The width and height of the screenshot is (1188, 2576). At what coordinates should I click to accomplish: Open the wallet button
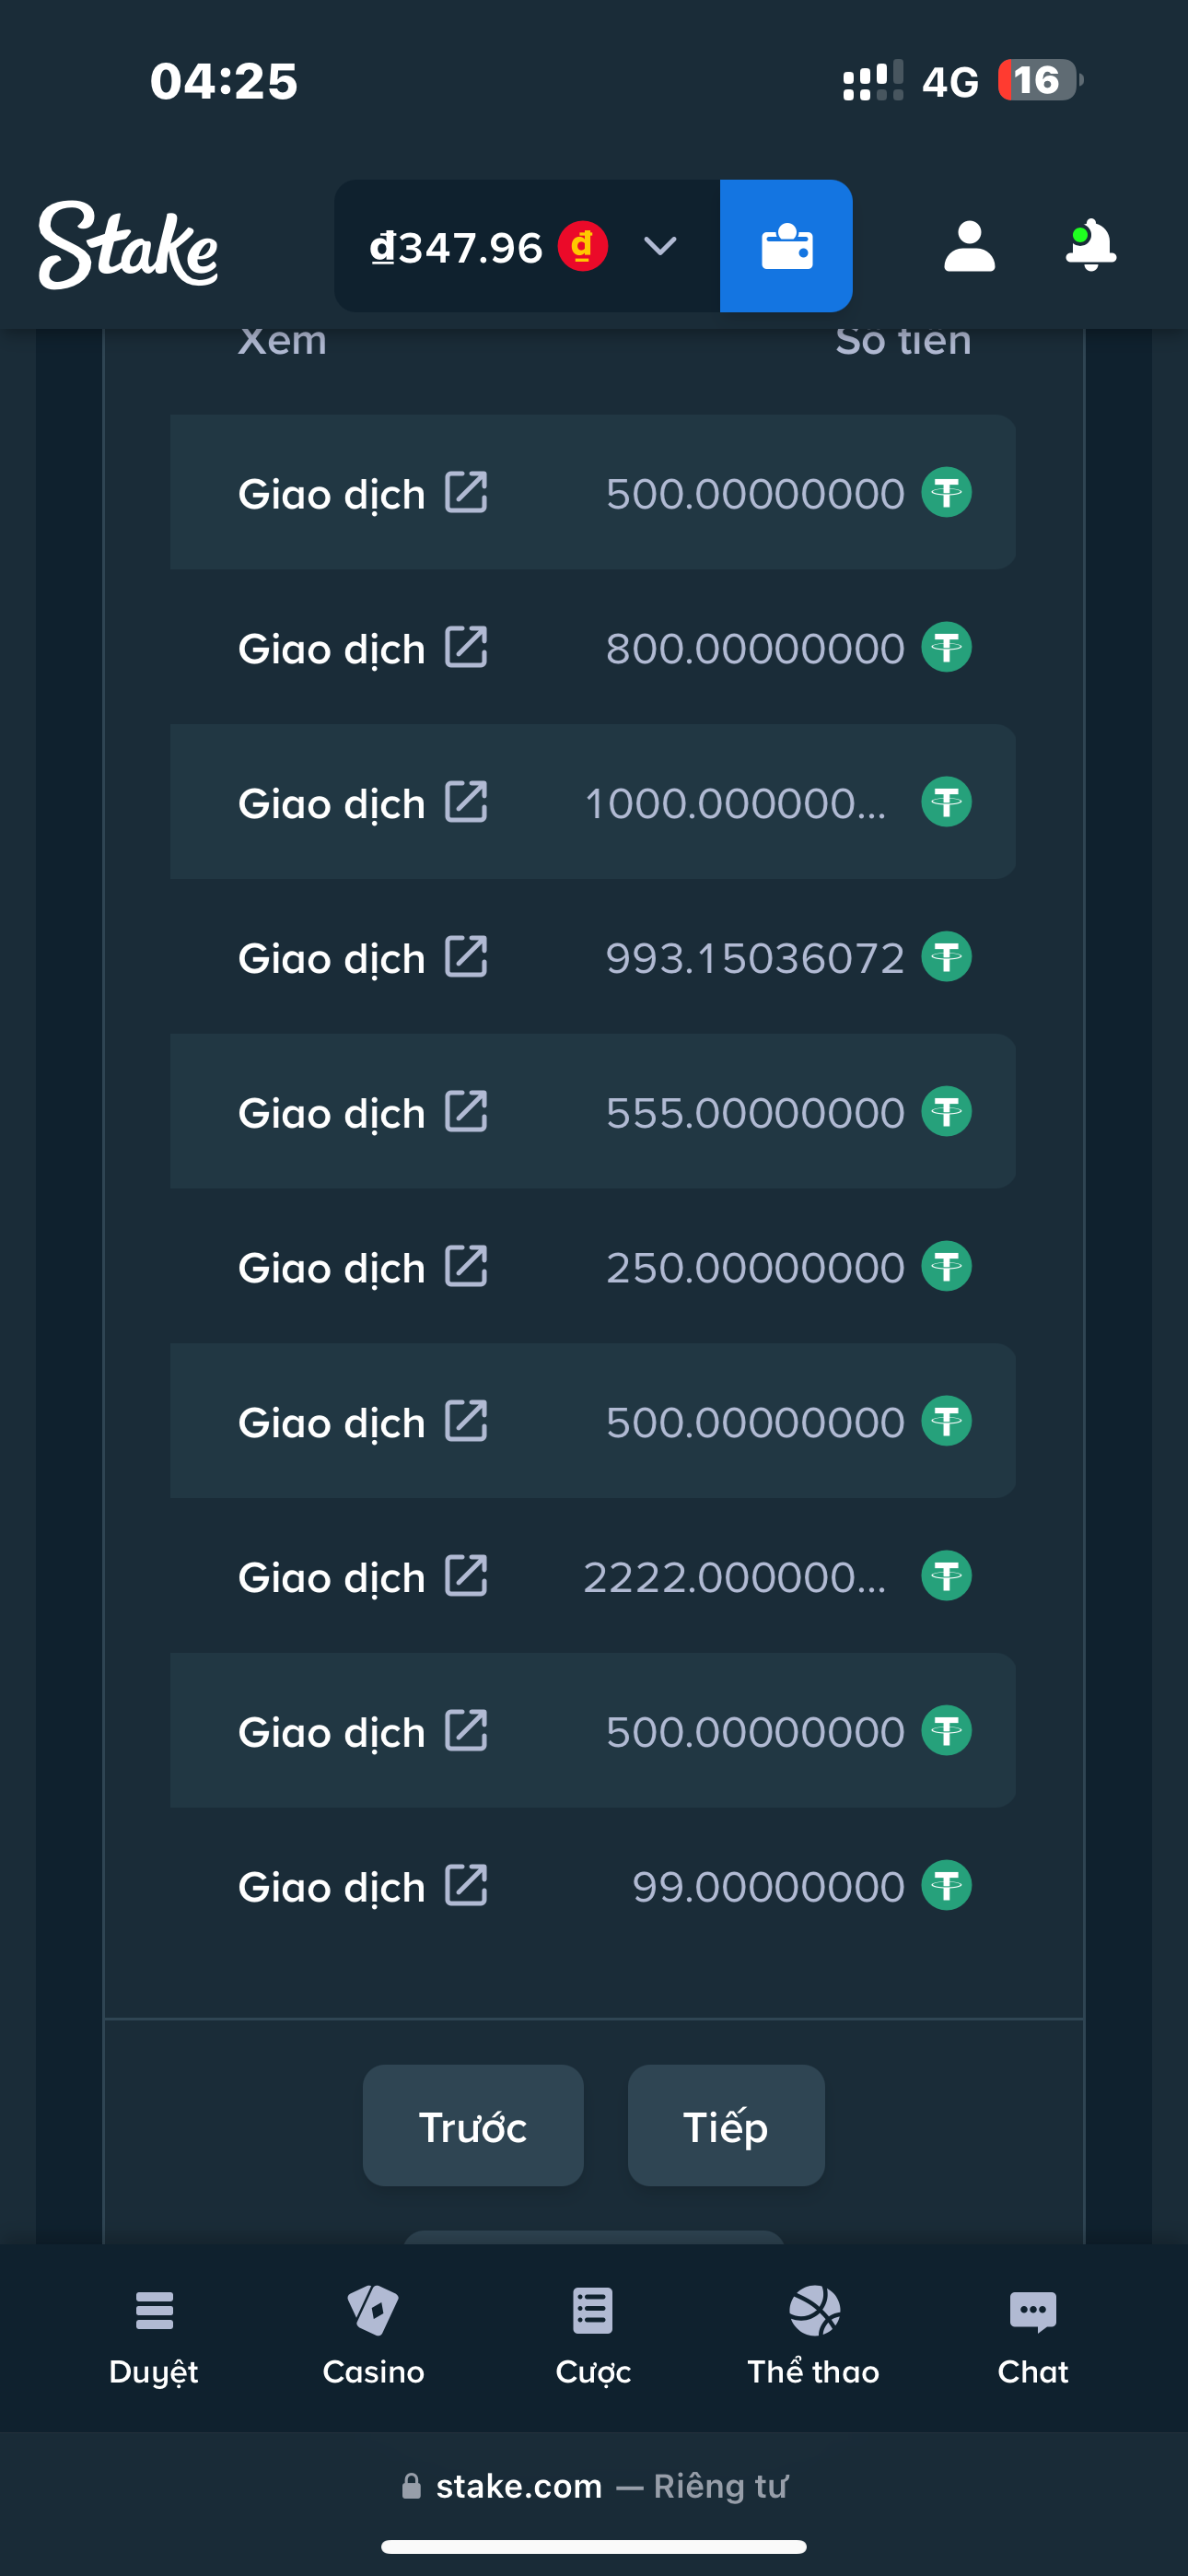pyautogui.click(x=786, y=246)
